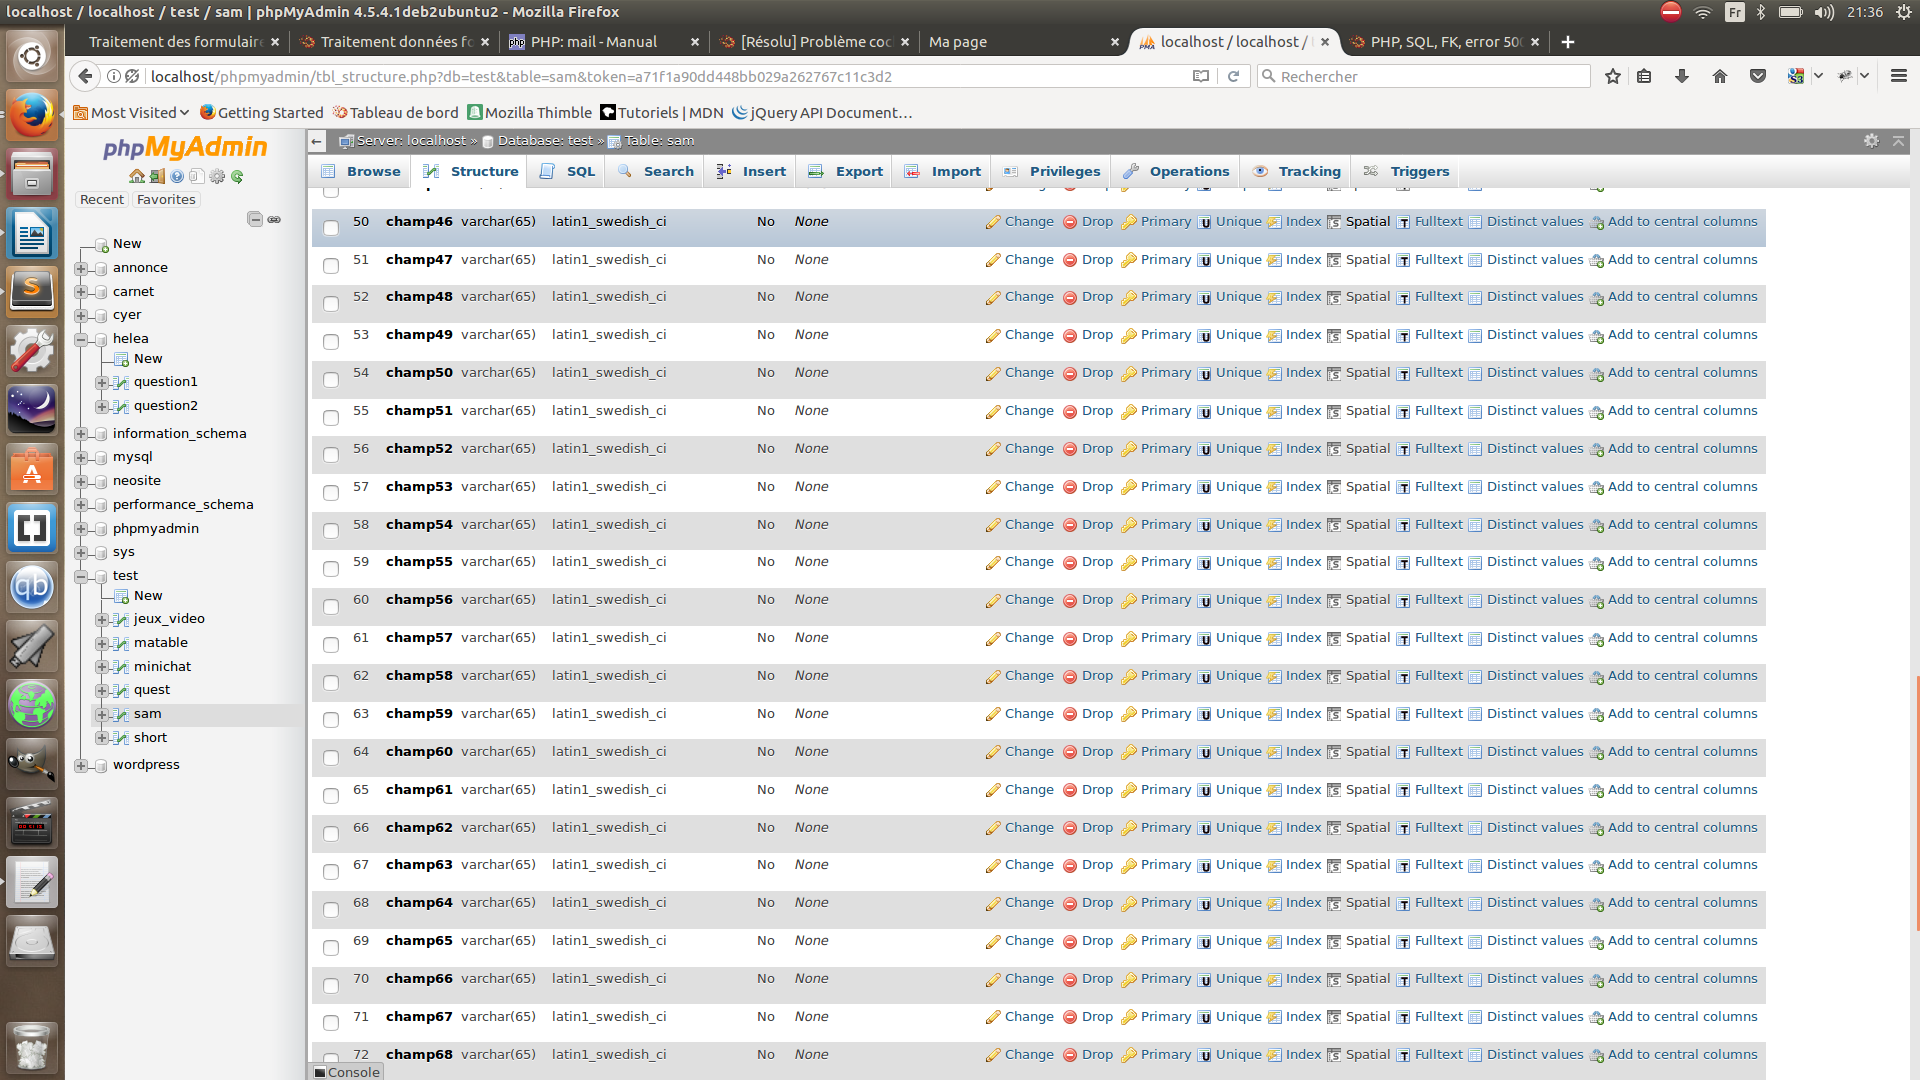1920x1080 pixels.
Task: Collapse the test database node
Action: point(81,576)
